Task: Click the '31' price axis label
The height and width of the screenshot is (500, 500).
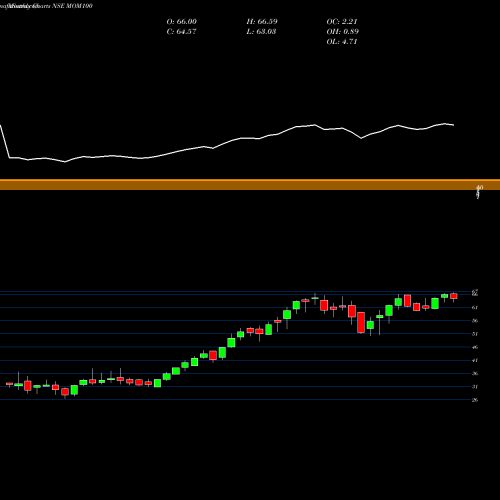Action: (x=475, y=387)
